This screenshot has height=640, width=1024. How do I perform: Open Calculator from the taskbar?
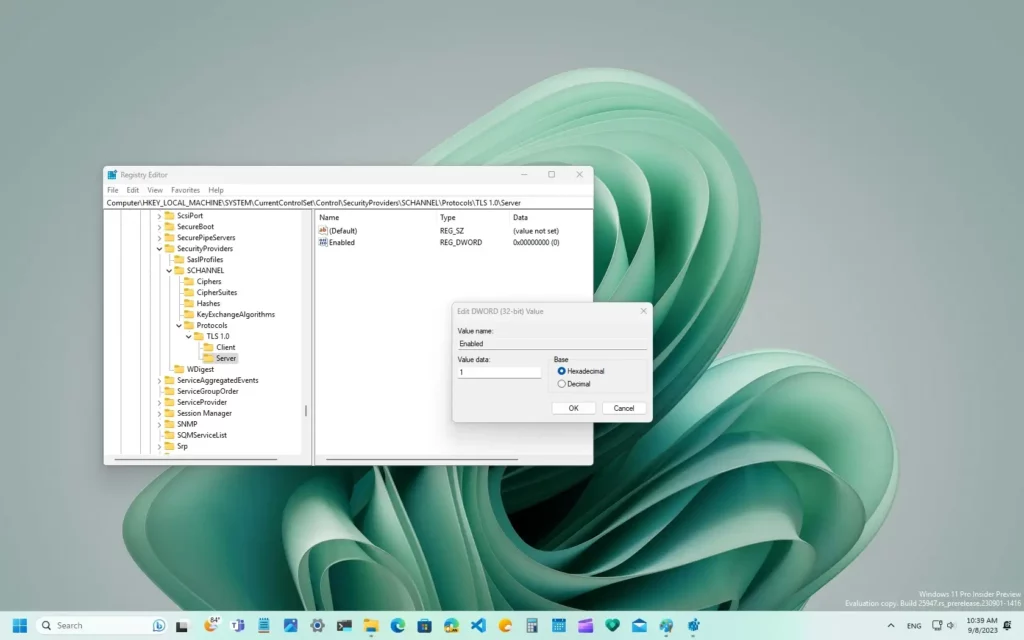(532, 626)
